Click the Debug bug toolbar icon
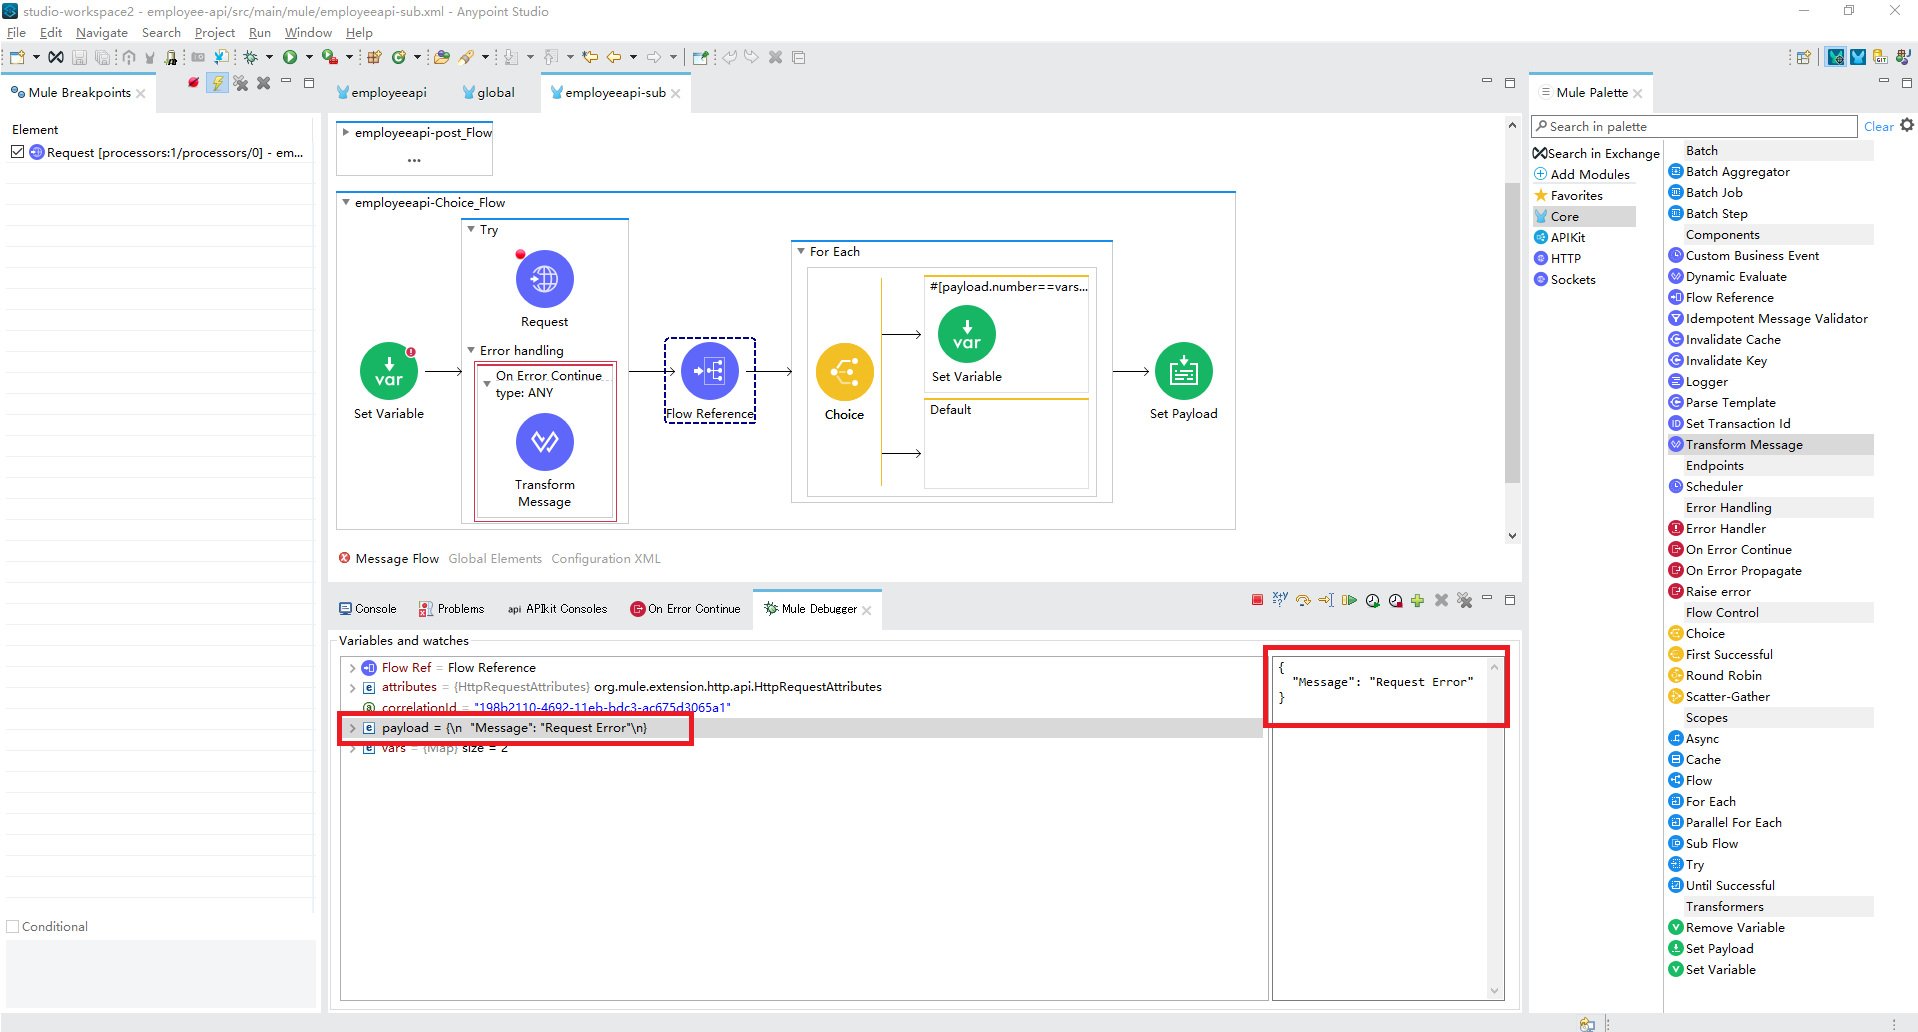This screenshot has width=1918, height=1032. (x=251, y=57)
